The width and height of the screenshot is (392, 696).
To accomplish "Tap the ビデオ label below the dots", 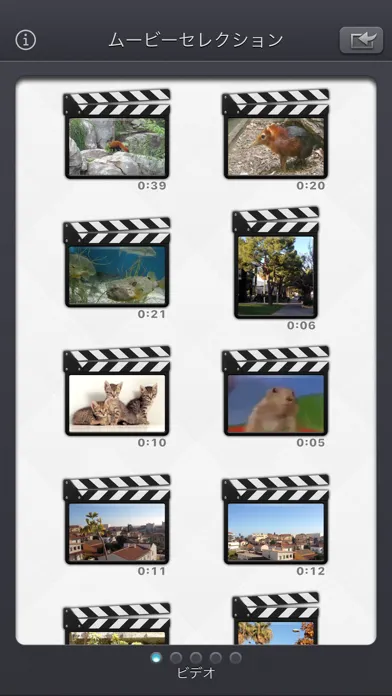I will coord(196,673).
